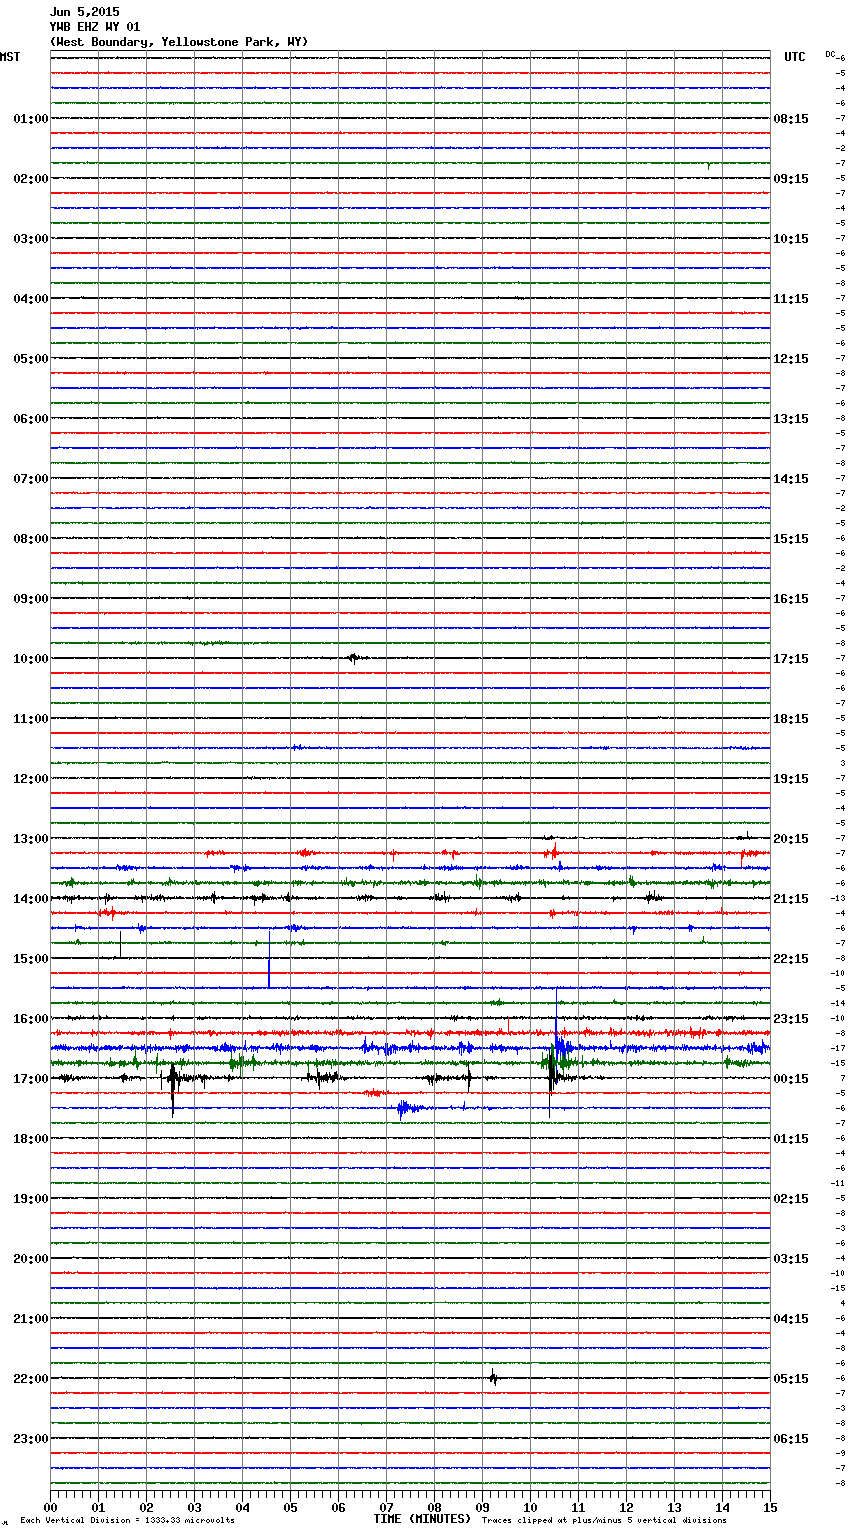Select the 04:00 MST time label
The image size is (850, 1534).
tap(30, 299)
